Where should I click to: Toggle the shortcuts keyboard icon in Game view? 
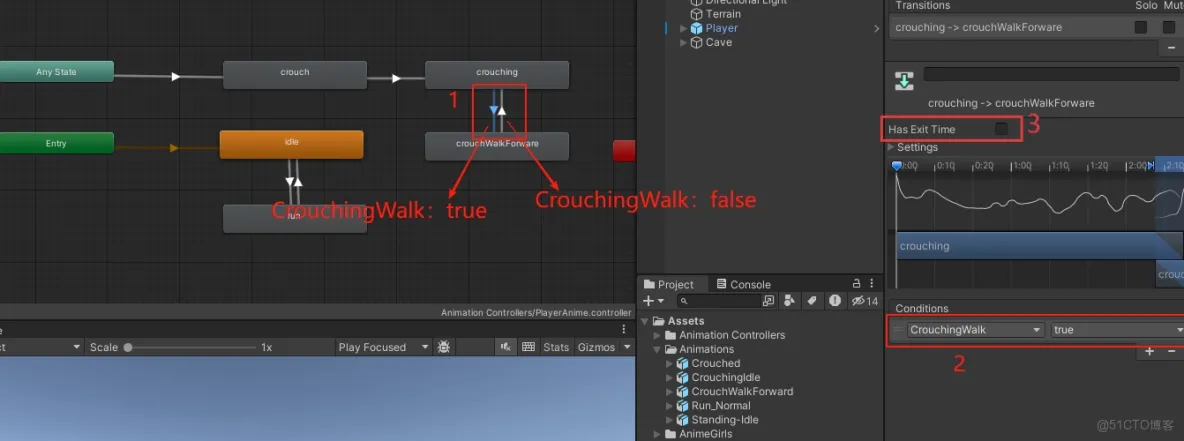click(529, 347)
